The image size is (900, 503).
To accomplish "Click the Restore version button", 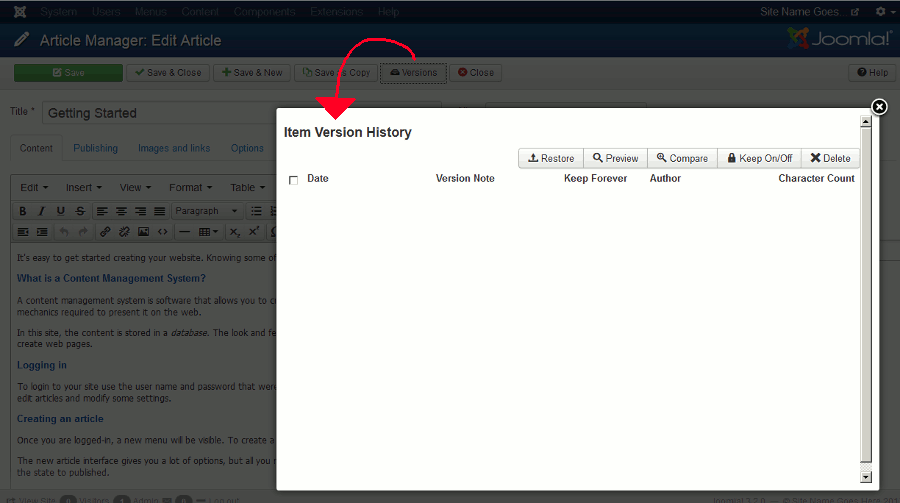I will click(x=551, y=158).
